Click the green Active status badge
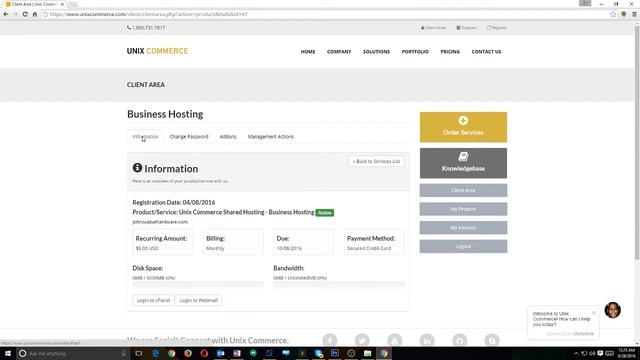 [x=324, y=213]
